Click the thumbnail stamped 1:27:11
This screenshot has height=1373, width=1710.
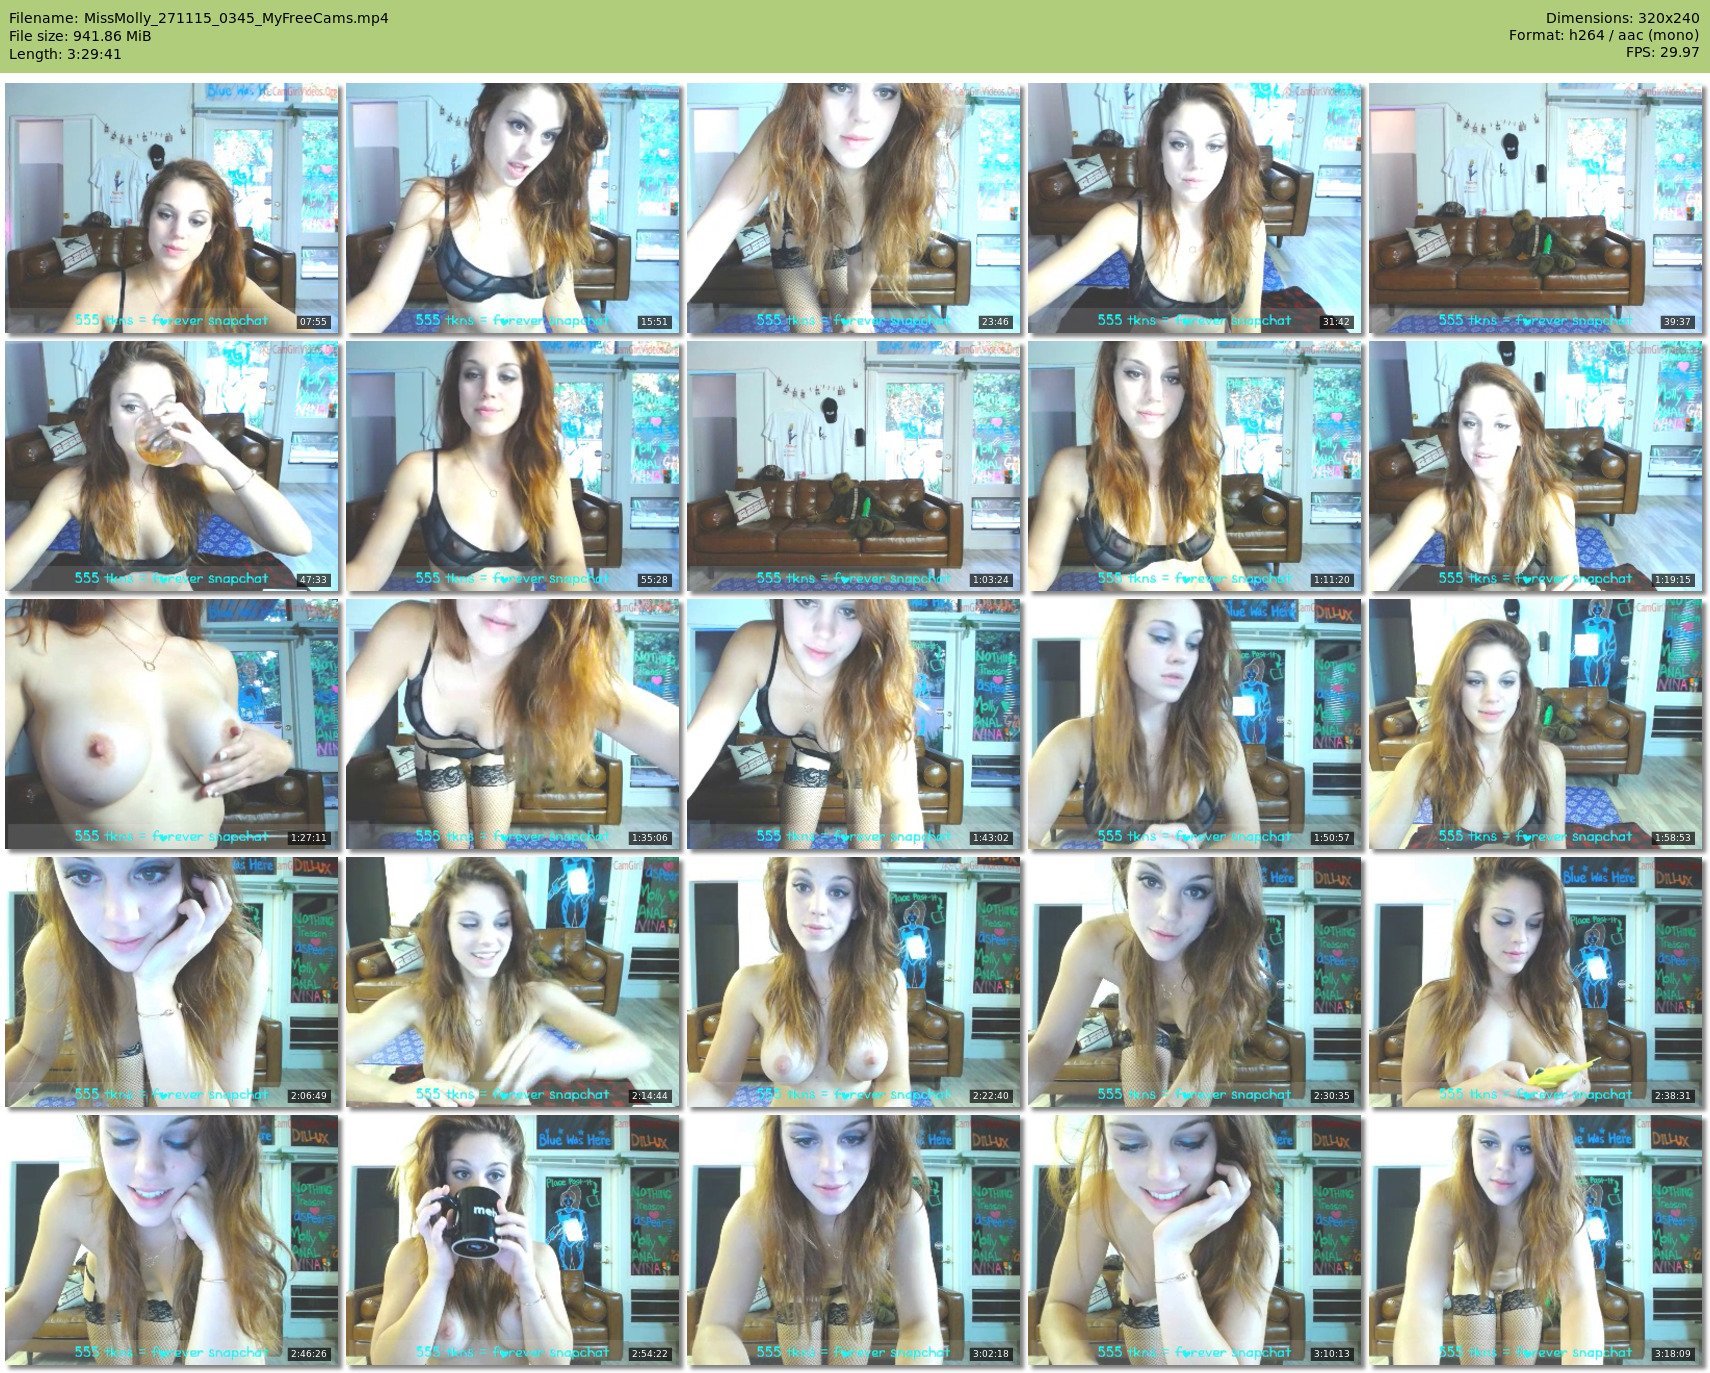pyautogui.click(x=171, y=724)
